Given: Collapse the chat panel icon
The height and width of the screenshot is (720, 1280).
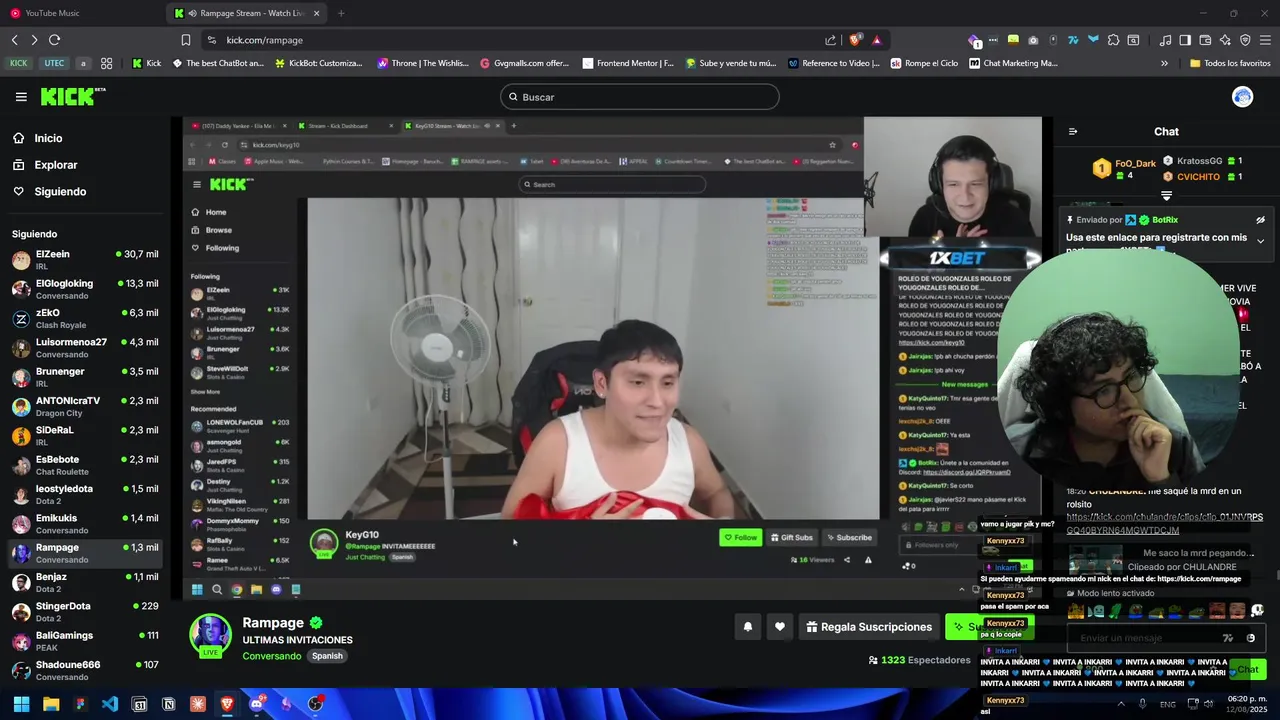Looking at the screenshot, I should pyautogui.click(x=1073, y=131).
